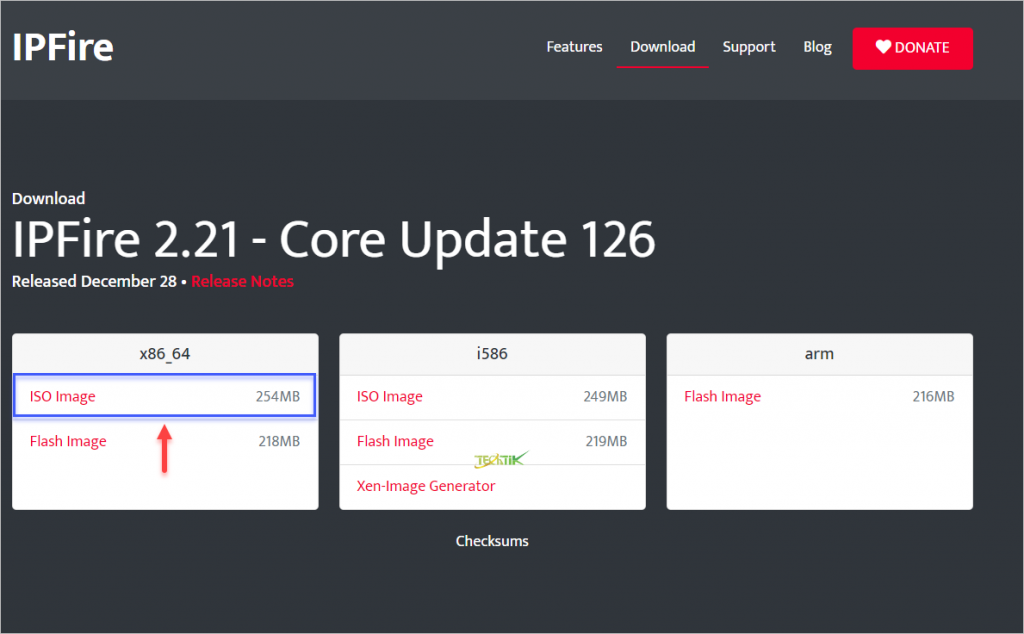Click the Released December 28 text
This screenshot has height=634, width=1024.
[94, 281]
